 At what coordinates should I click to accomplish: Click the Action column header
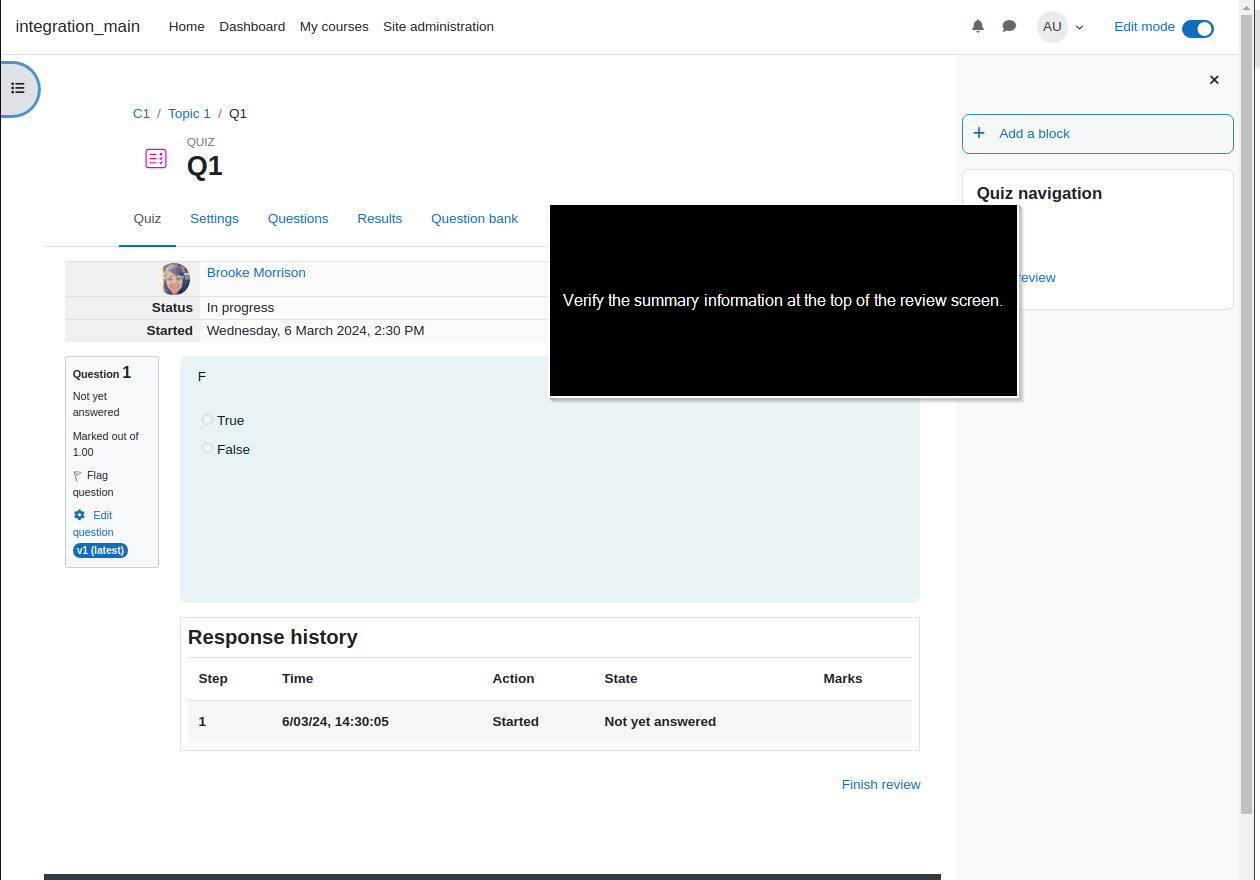coord(514,679)
